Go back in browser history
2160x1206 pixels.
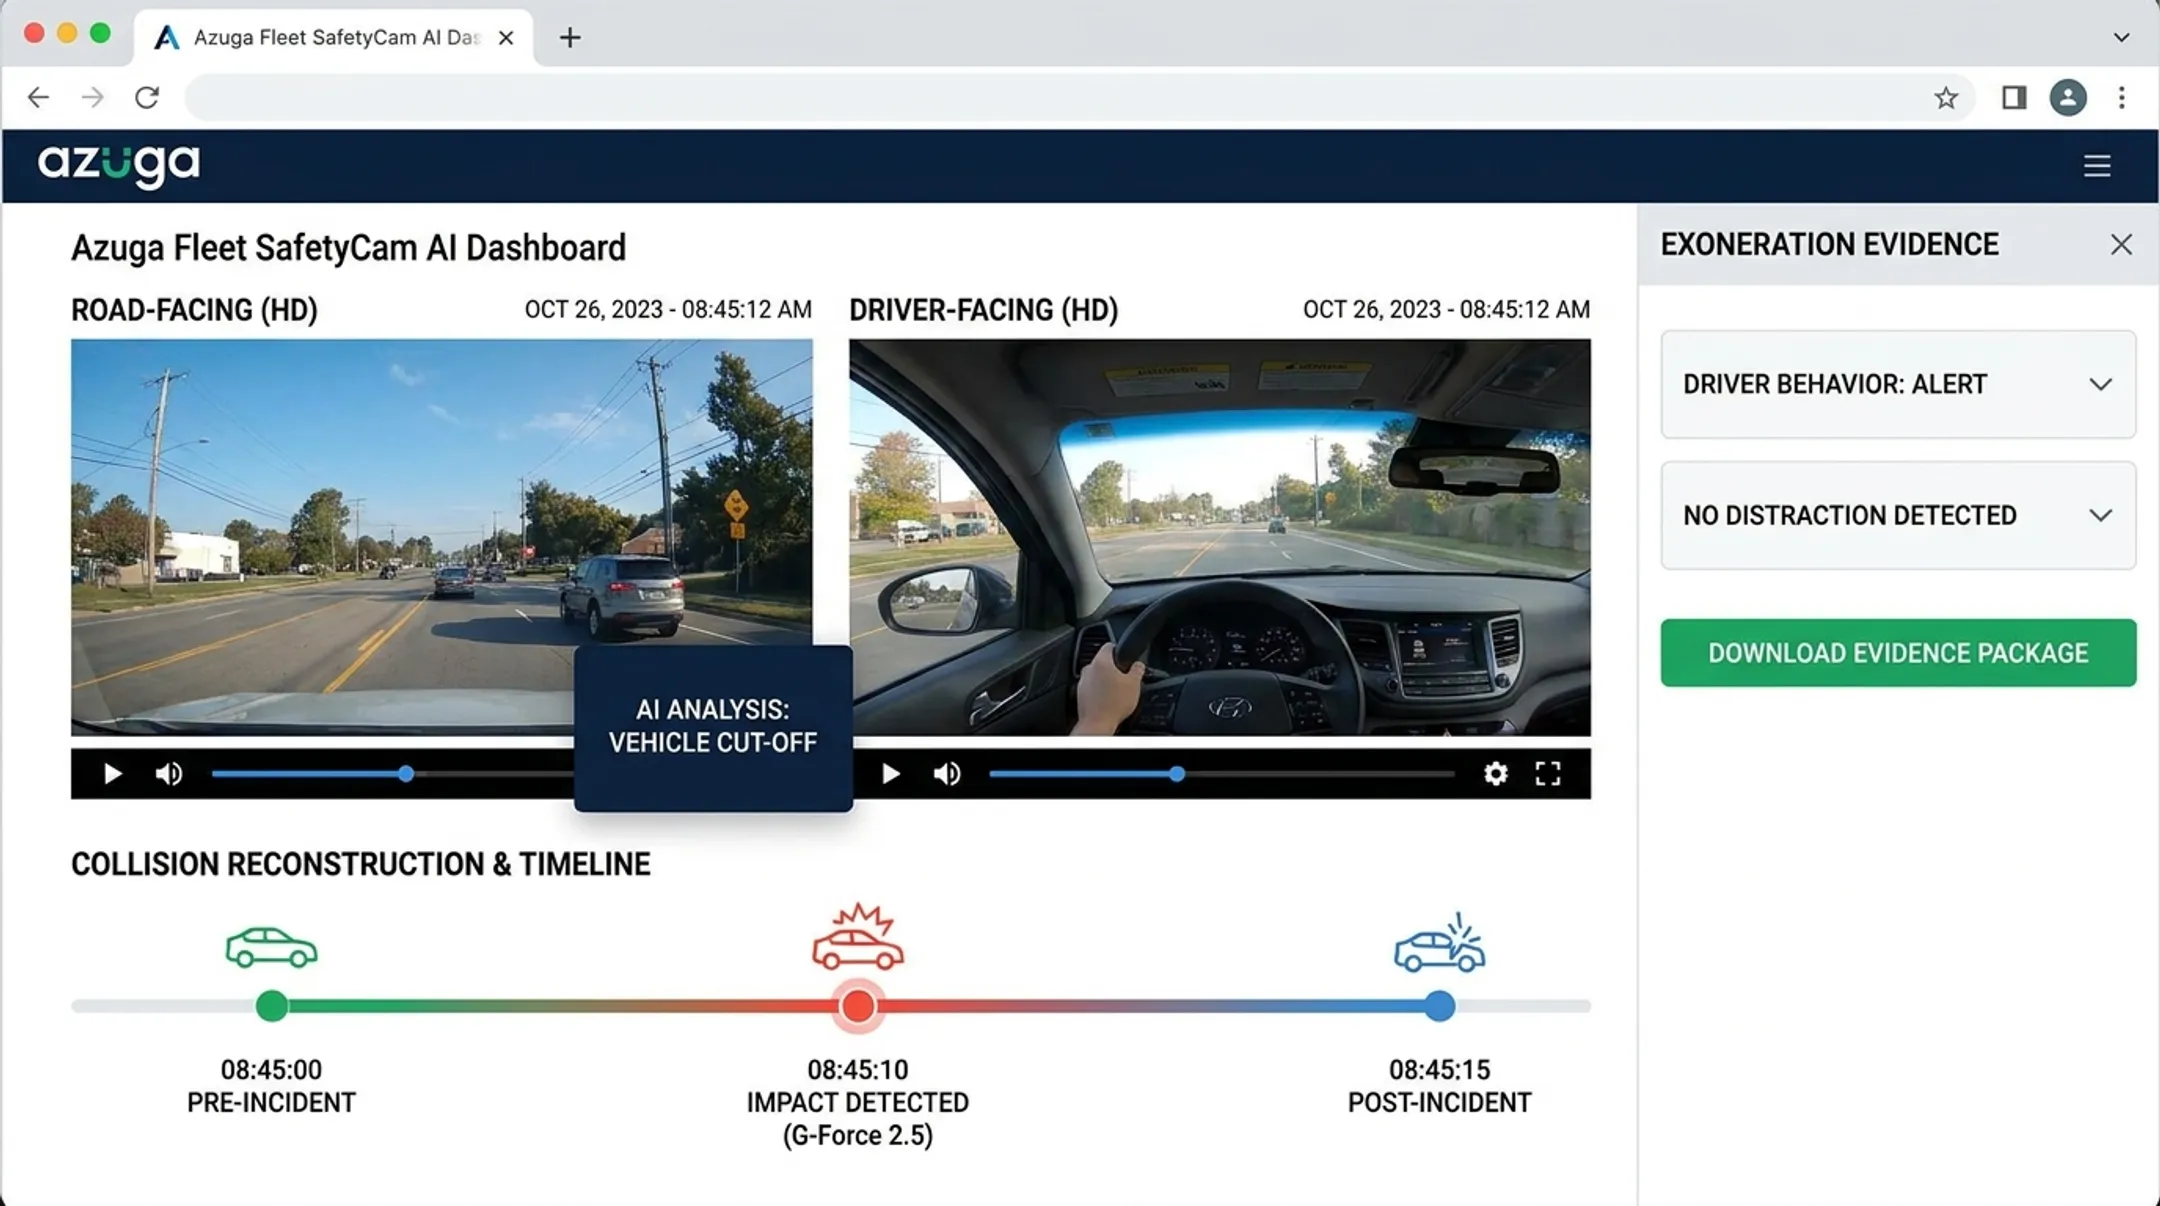(x=38, y=97)
